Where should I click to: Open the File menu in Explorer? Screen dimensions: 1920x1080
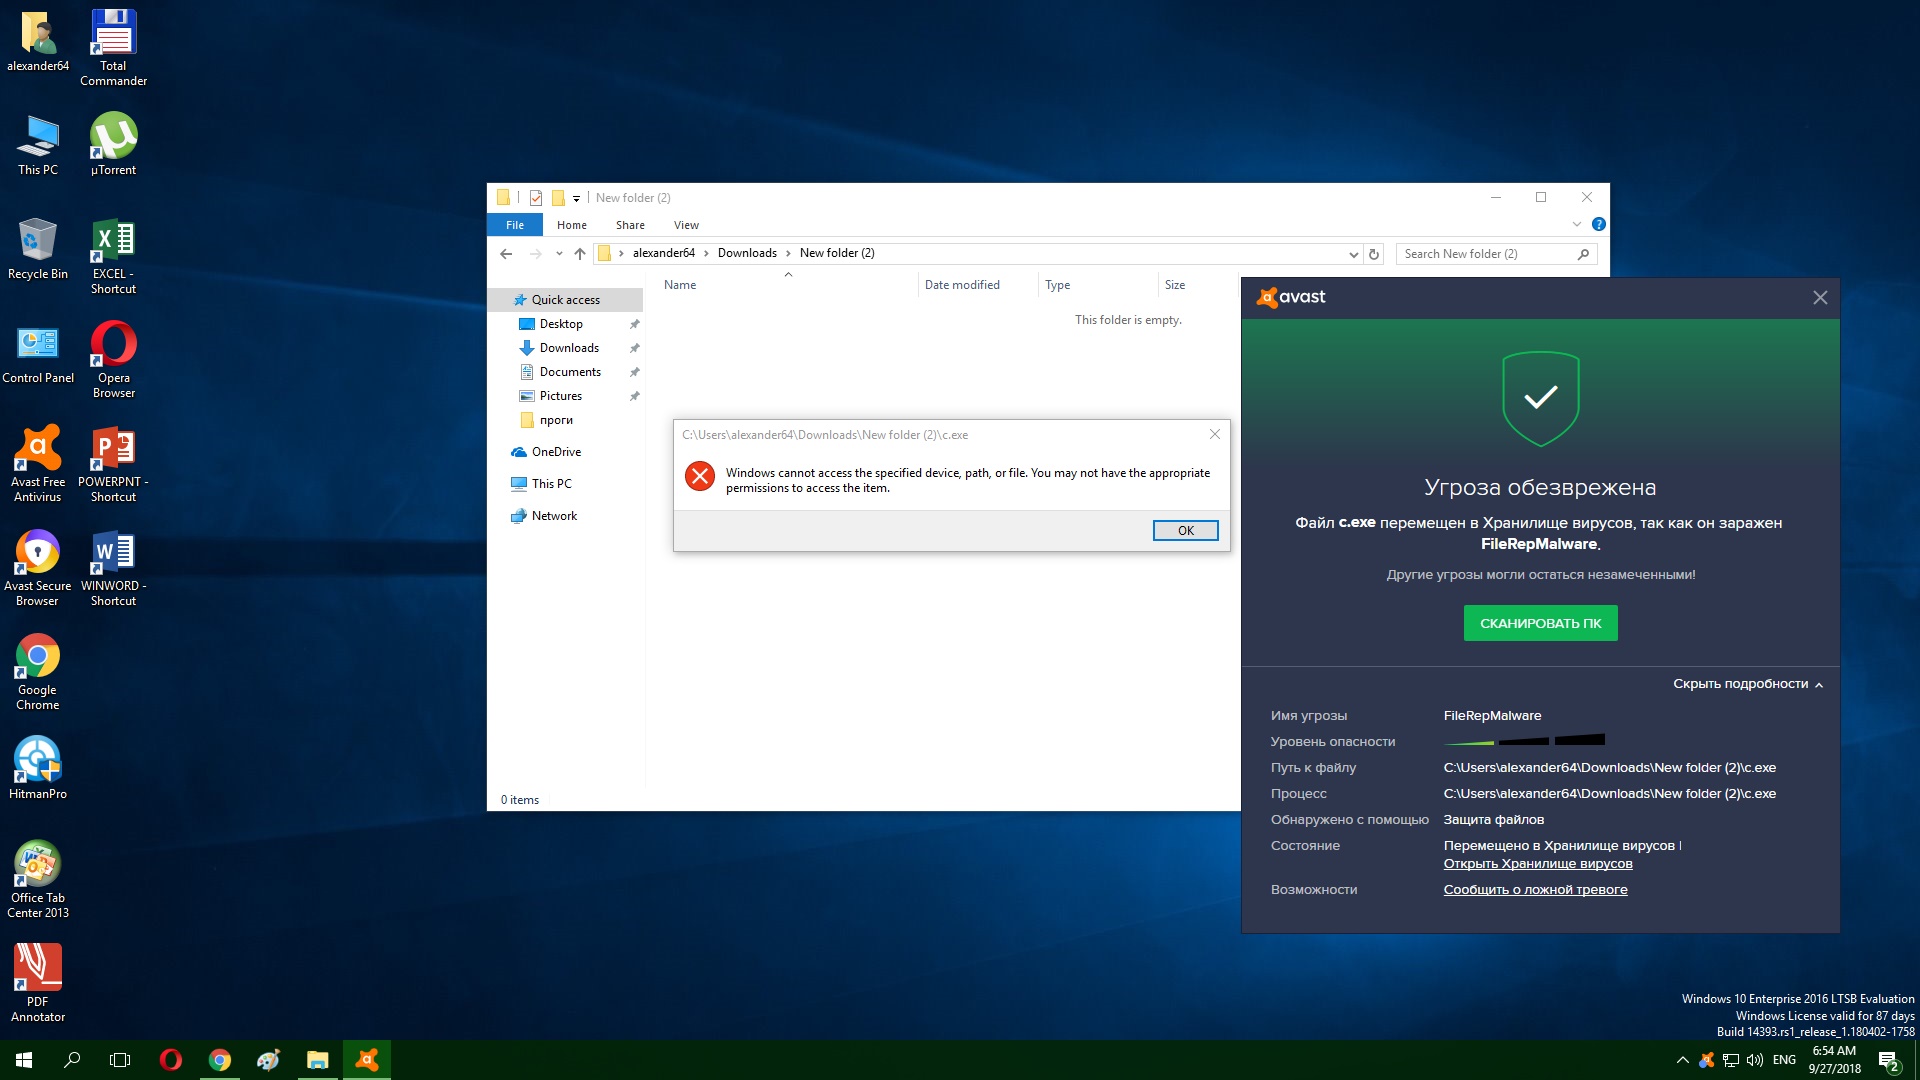(514, 225)
